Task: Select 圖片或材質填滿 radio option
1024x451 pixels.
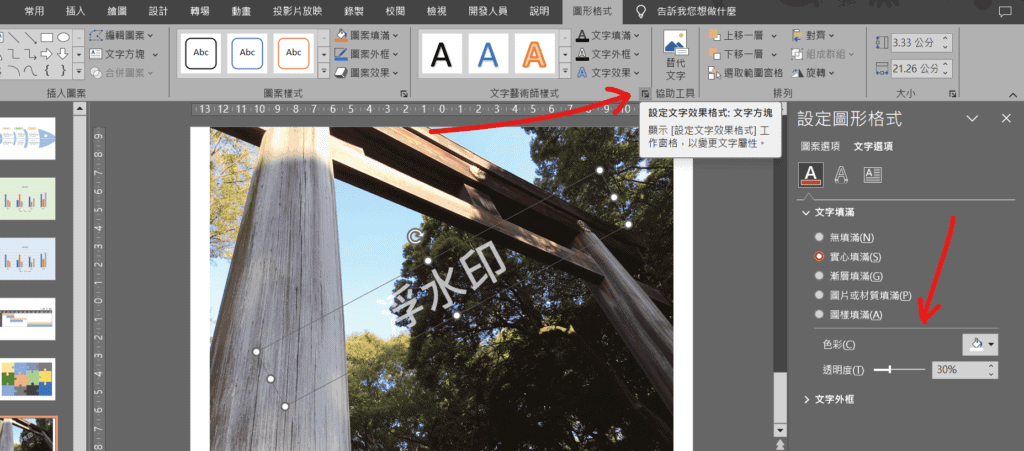Action: (x=863, y=296)
